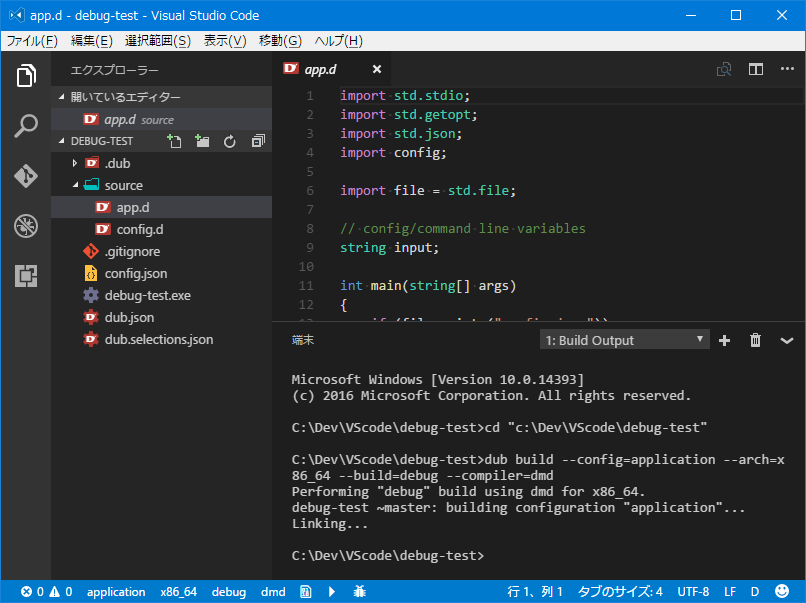Create a new file in DEBUG-TEST
Viewport: 806px width, 603px height.
(x=174, y=141)
